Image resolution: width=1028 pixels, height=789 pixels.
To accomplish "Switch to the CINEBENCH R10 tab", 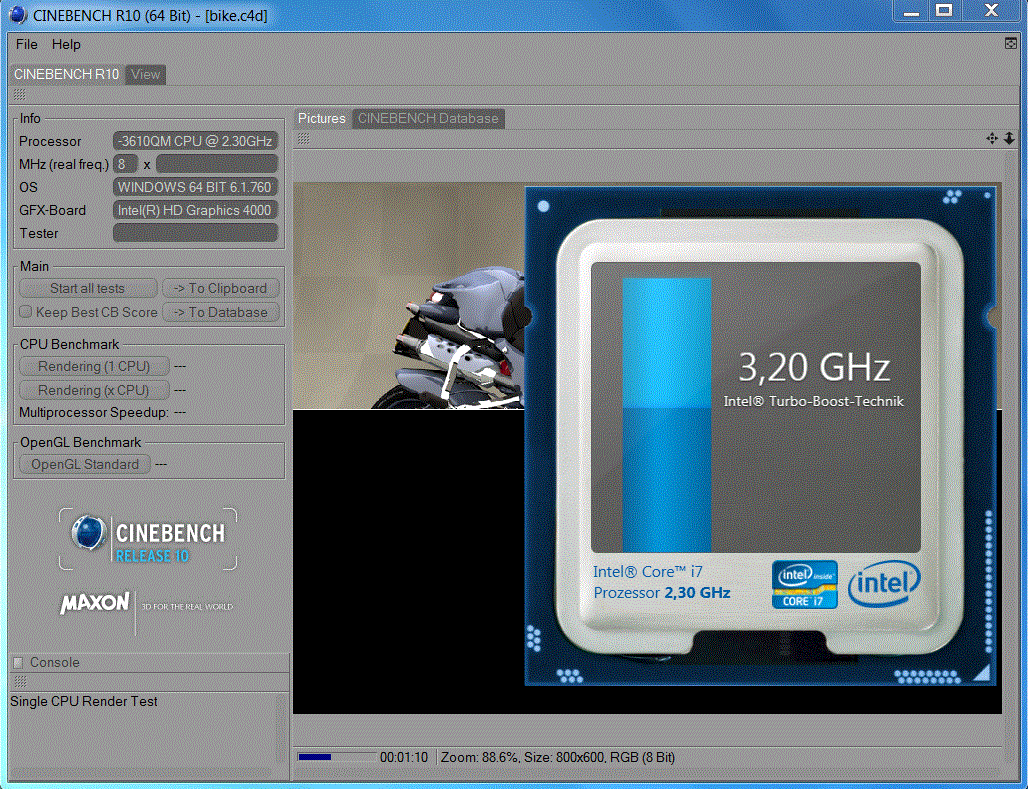I will pyautogui.click(x=67, y=74).
